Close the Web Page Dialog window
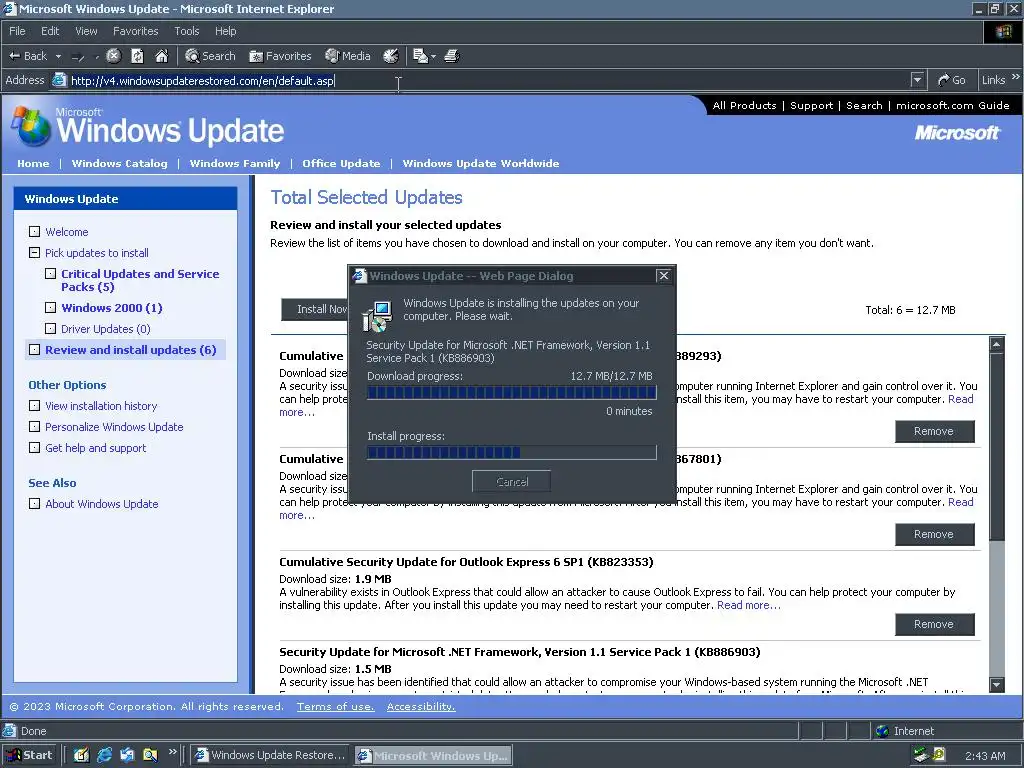Screen dimensions: 1024x768 click(x=664, y=276)
